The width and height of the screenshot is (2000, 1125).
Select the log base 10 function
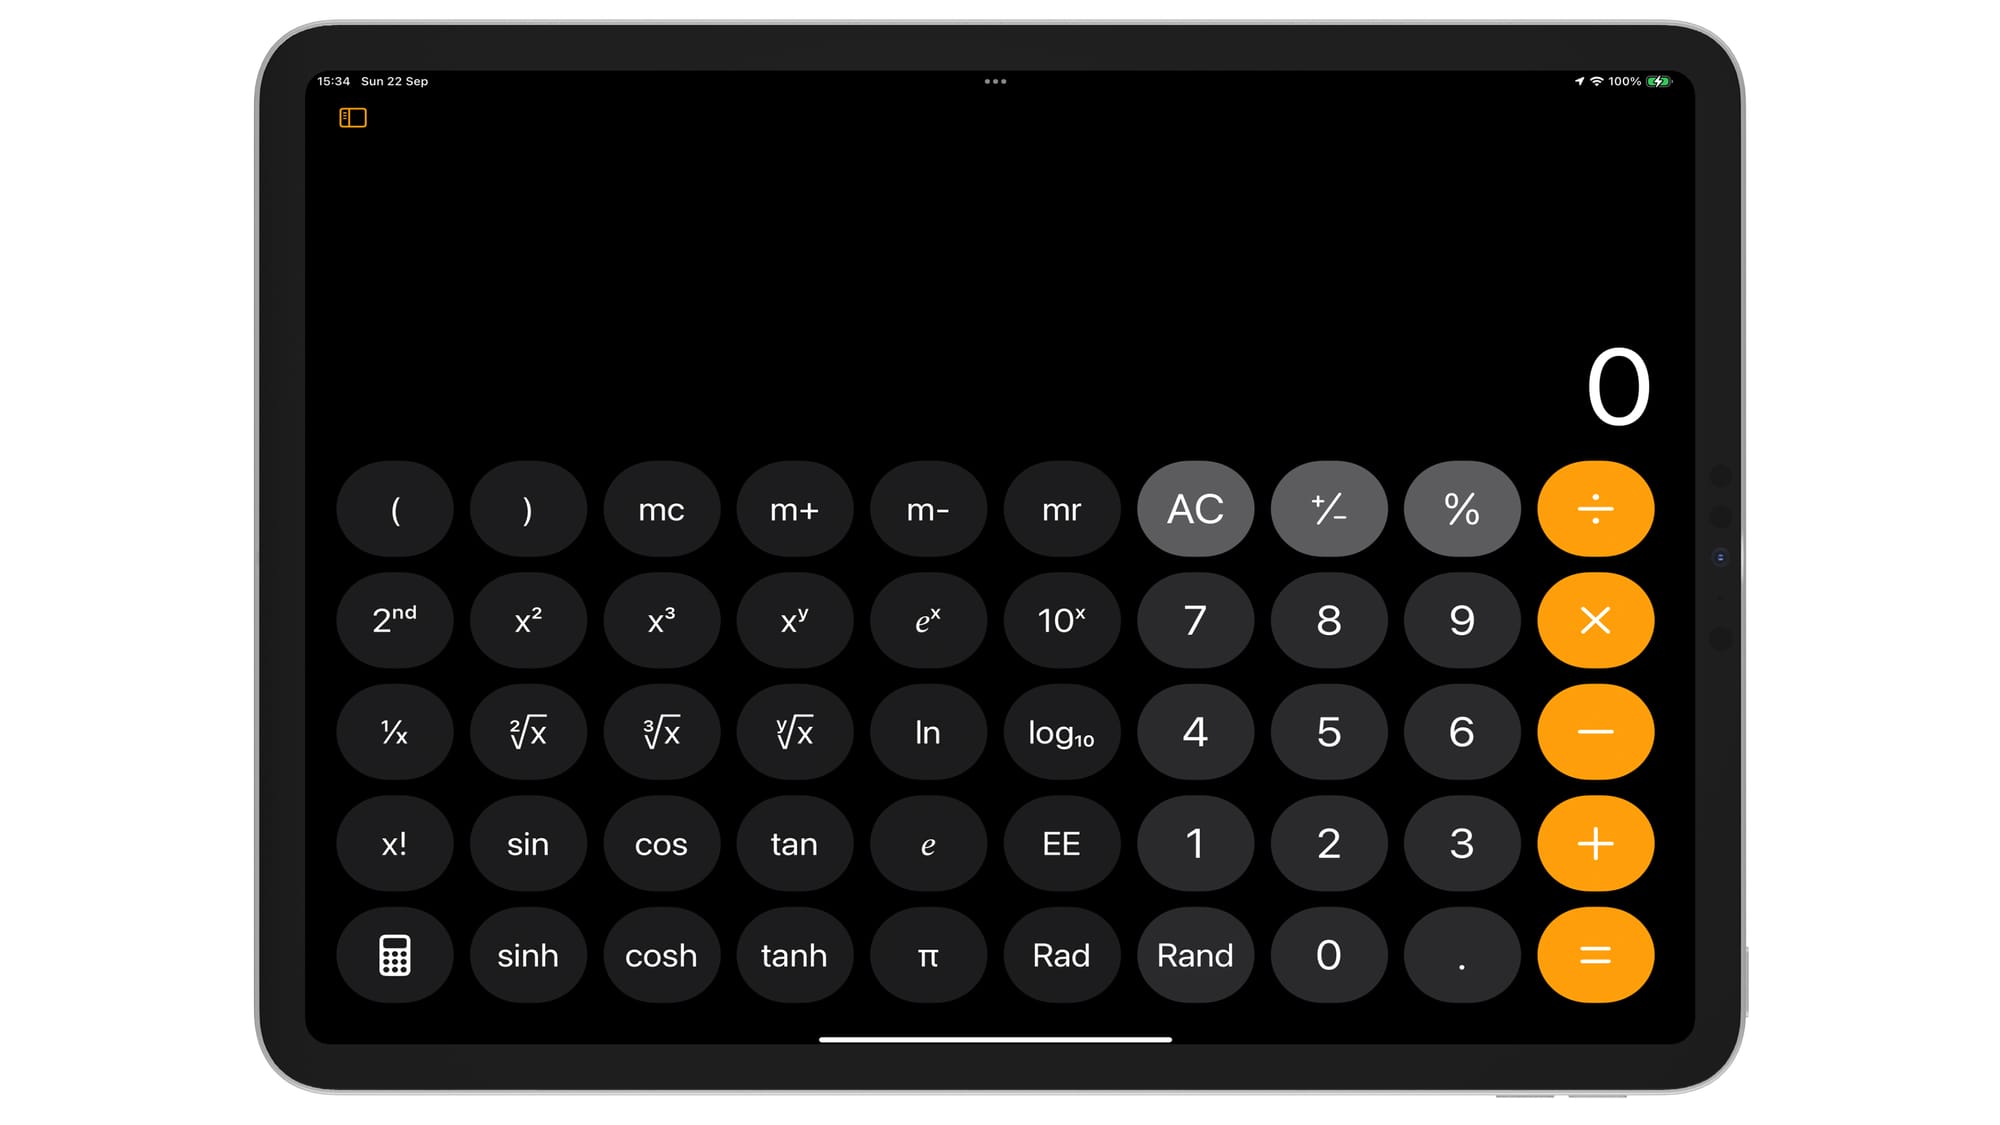(x=1060, y=731)
